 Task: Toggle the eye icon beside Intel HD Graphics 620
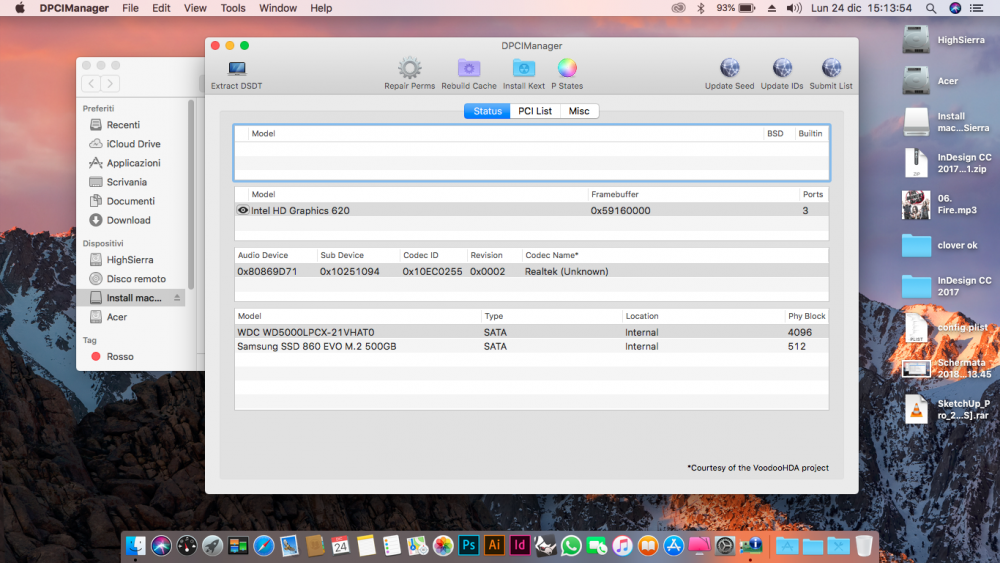(242, 210)
